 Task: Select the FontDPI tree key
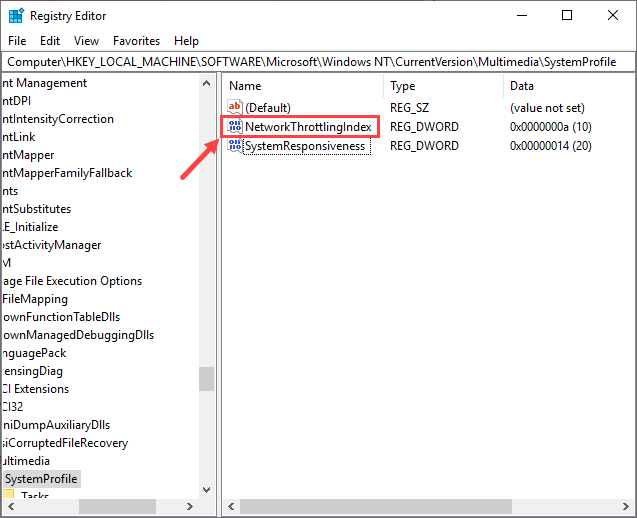coord(16,101)
